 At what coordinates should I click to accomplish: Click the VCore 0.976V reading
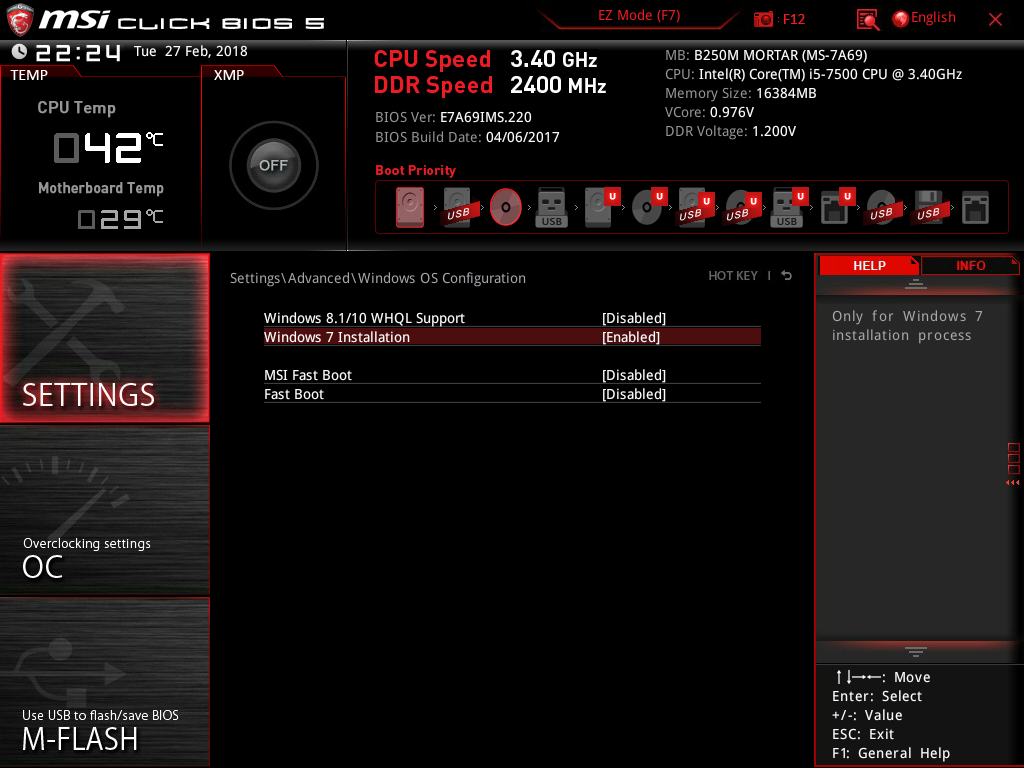pyautogui.click(x=709, y=112)
